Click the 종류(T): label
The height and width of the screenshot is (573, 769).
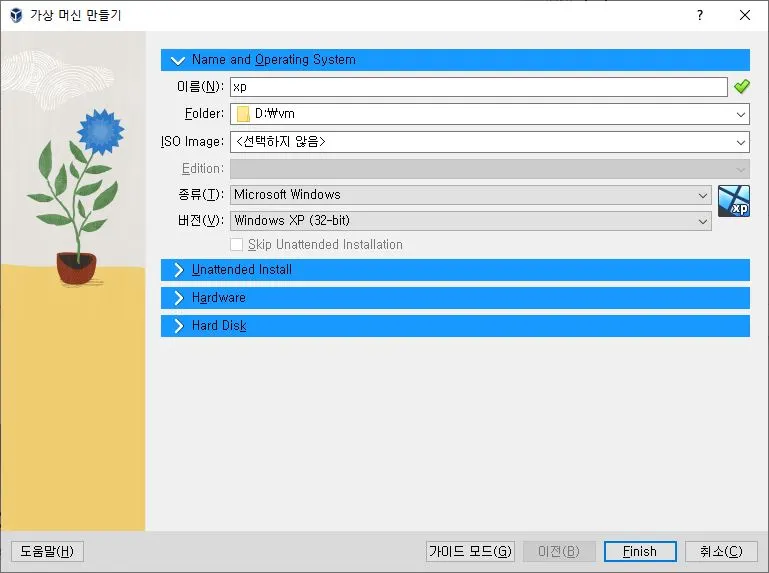201,195
